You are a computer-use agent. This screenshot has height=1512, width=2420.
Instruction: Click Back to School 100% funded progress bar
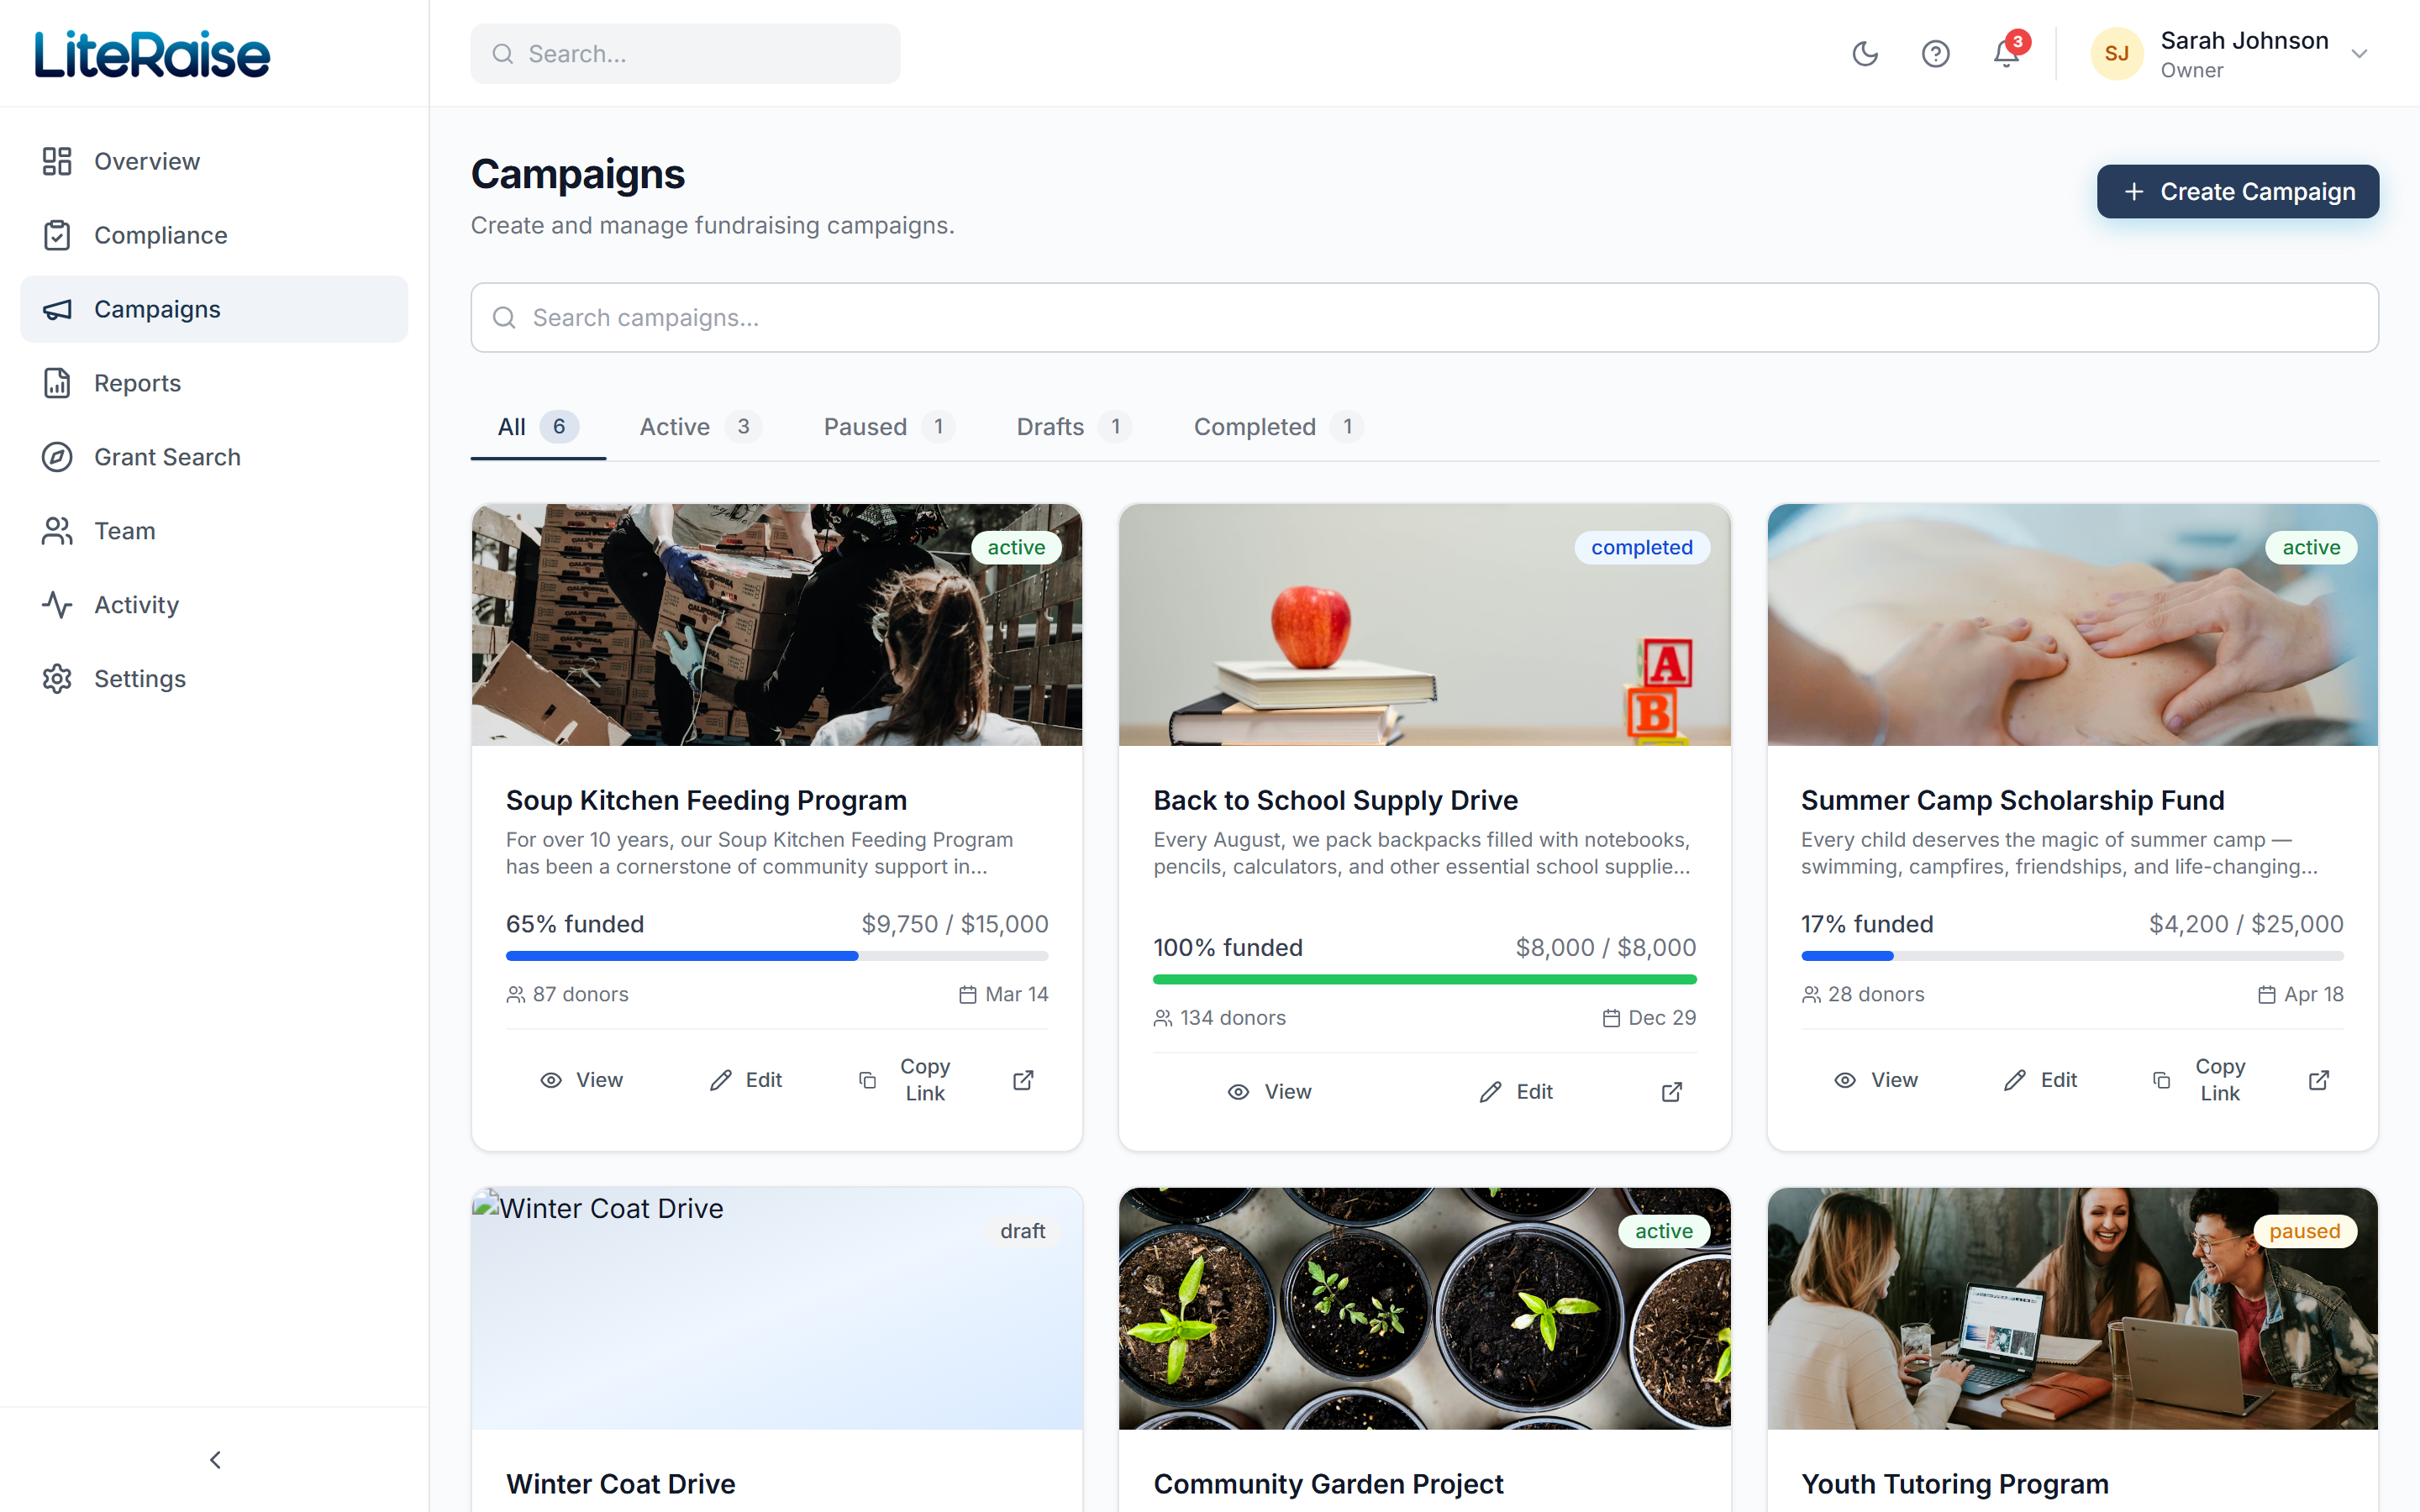click(1424, 979)
